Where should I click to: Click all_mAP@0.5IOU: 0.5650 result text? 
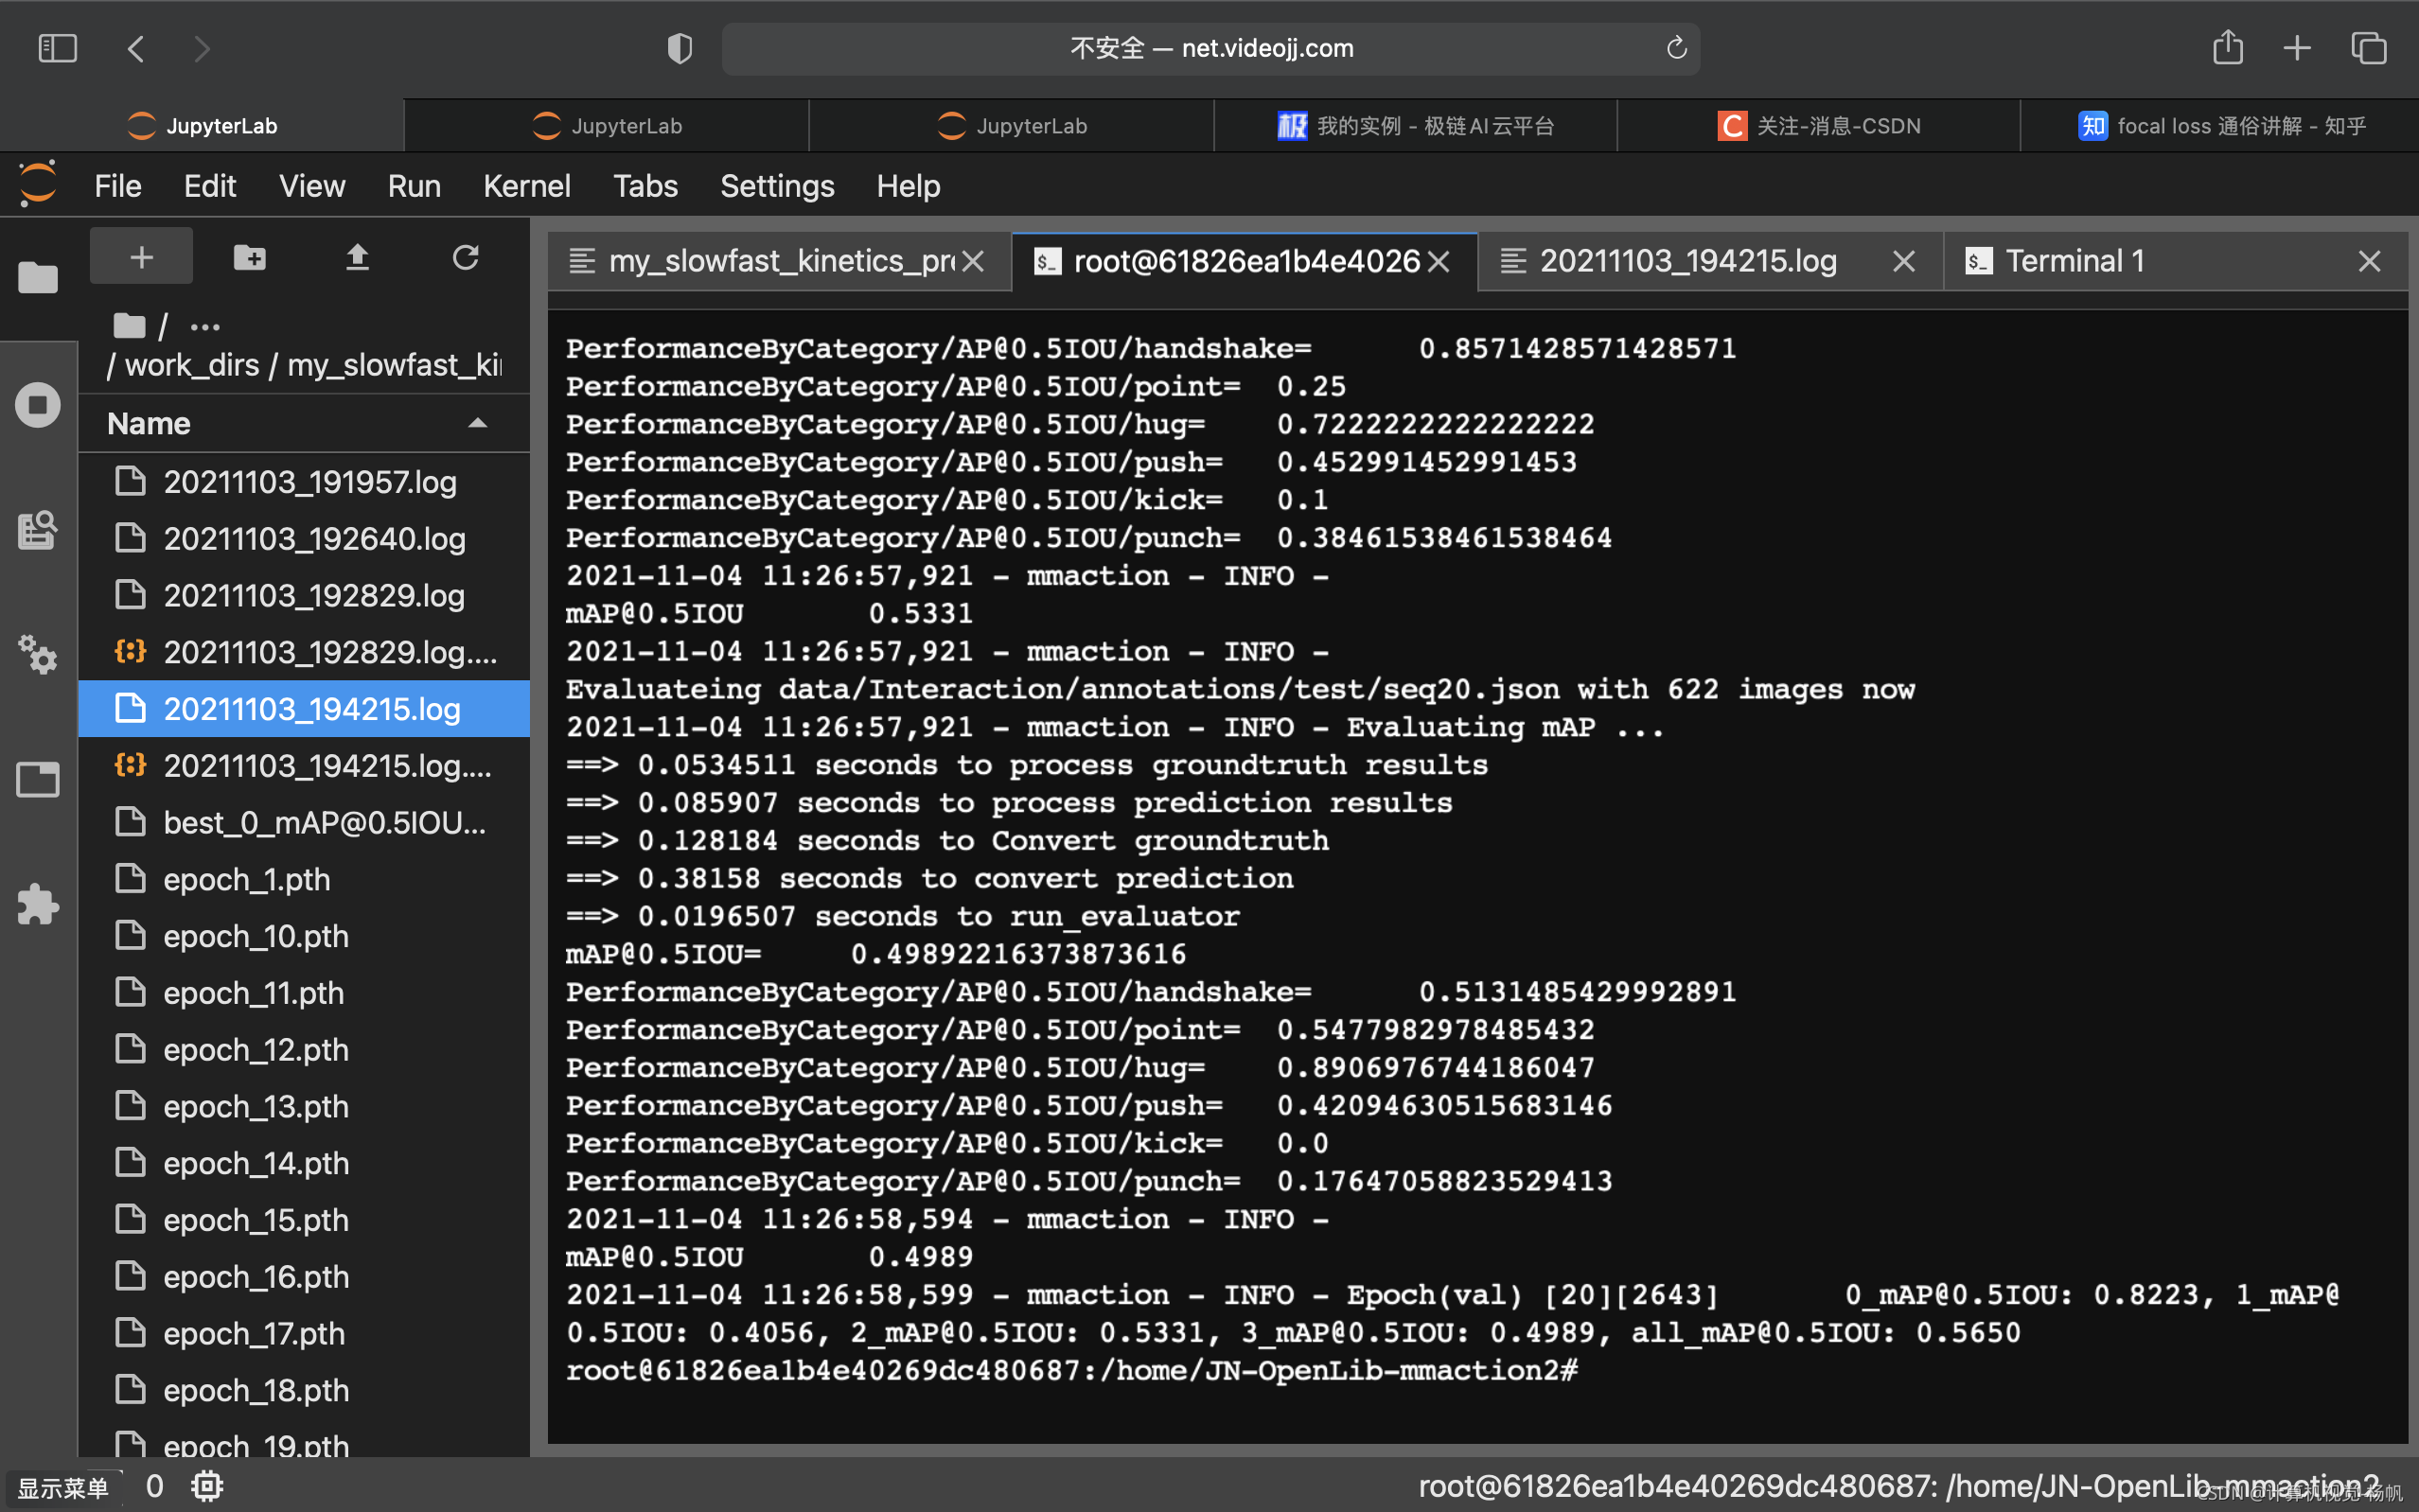pos(1826,1333)
